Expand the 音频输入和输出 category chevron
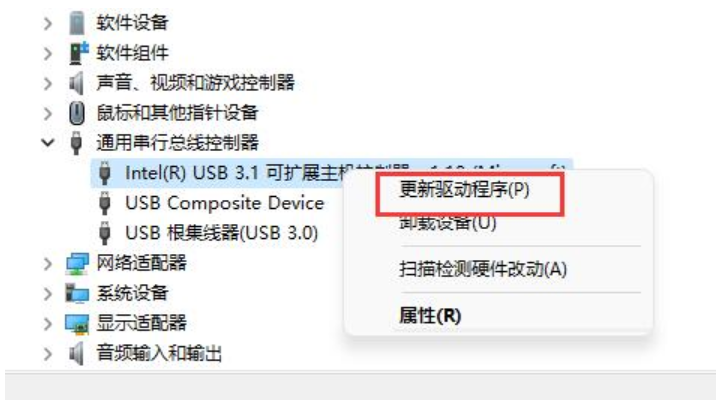This screenshot has width=724, height=405. (x=48, y=354)
